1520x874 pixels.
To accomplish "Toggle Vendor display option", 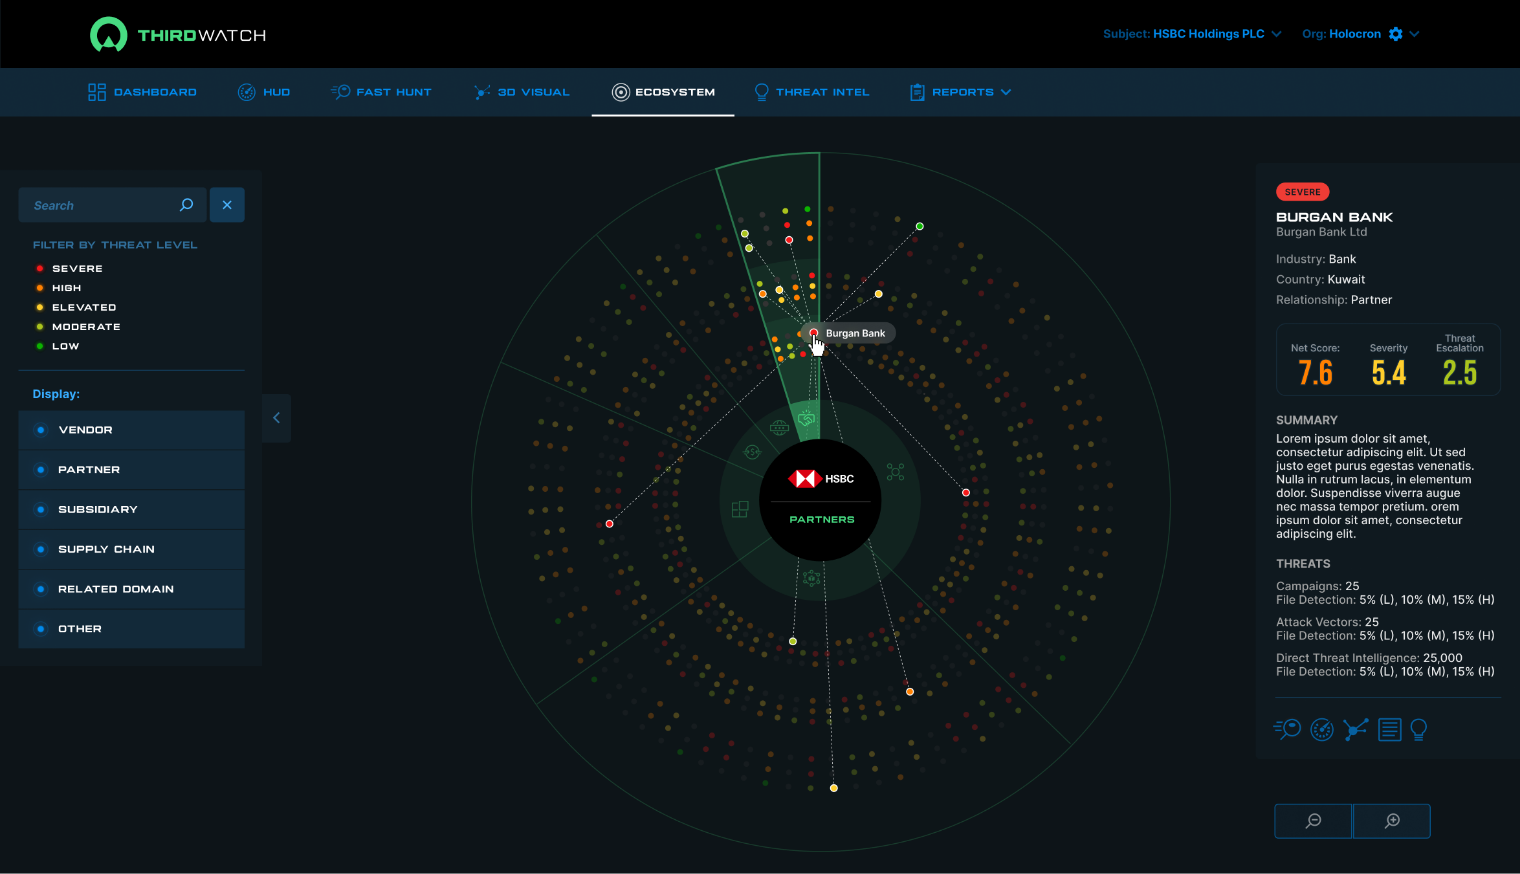I will point(132,430).
